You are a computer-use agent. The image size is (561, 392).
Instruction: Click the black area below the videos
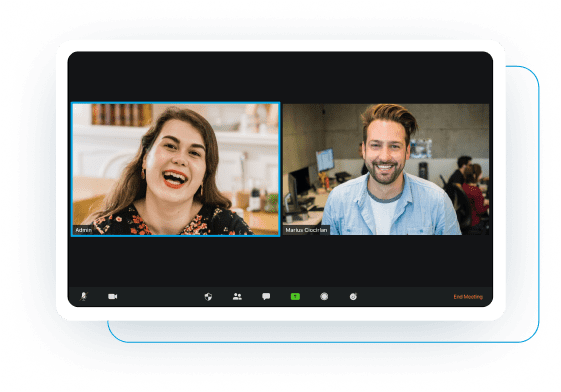(280, 261)
